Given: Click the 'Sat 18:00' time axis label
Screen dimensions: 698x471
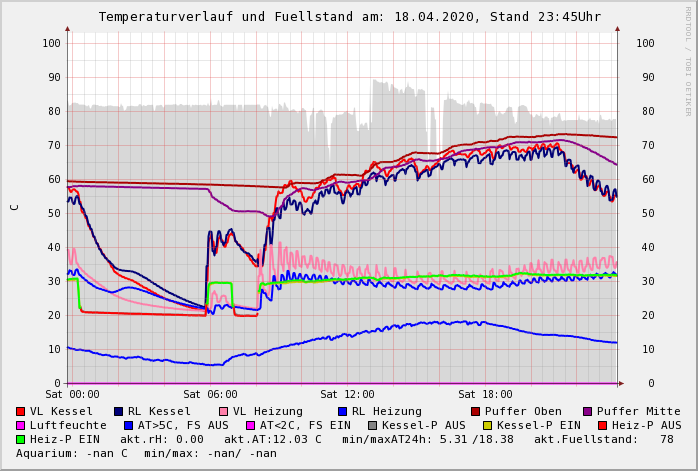Looking at the screenshot, I should (485, 395).
